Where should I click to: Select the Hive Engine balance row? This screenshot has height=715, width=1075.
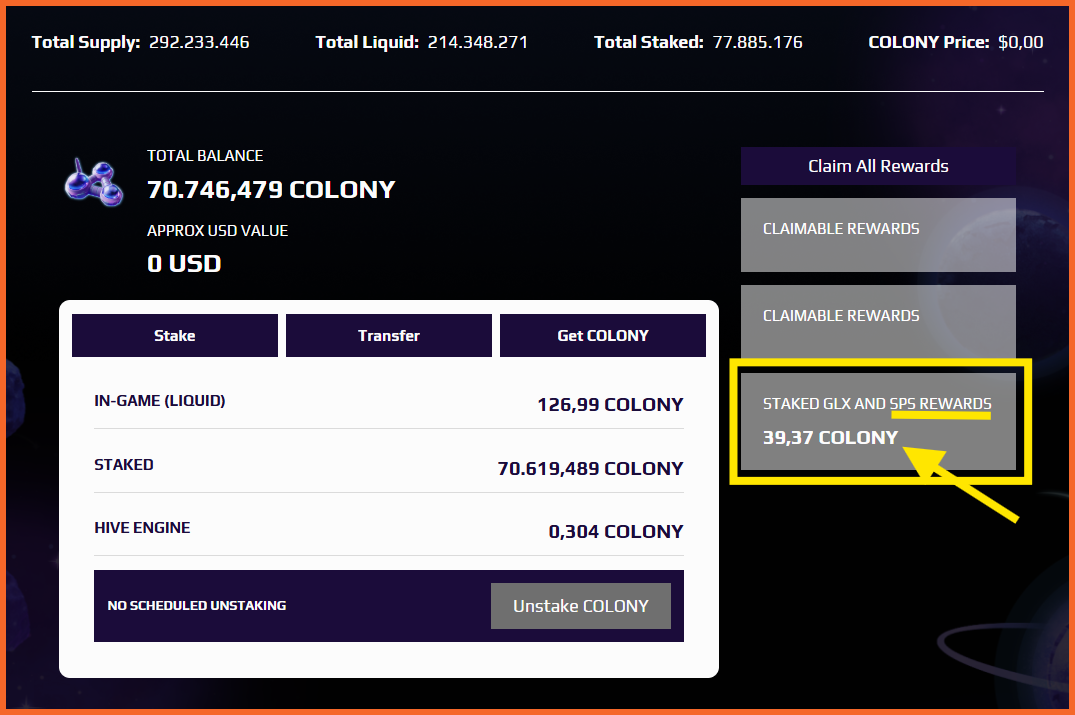click(x=389, y=529)
